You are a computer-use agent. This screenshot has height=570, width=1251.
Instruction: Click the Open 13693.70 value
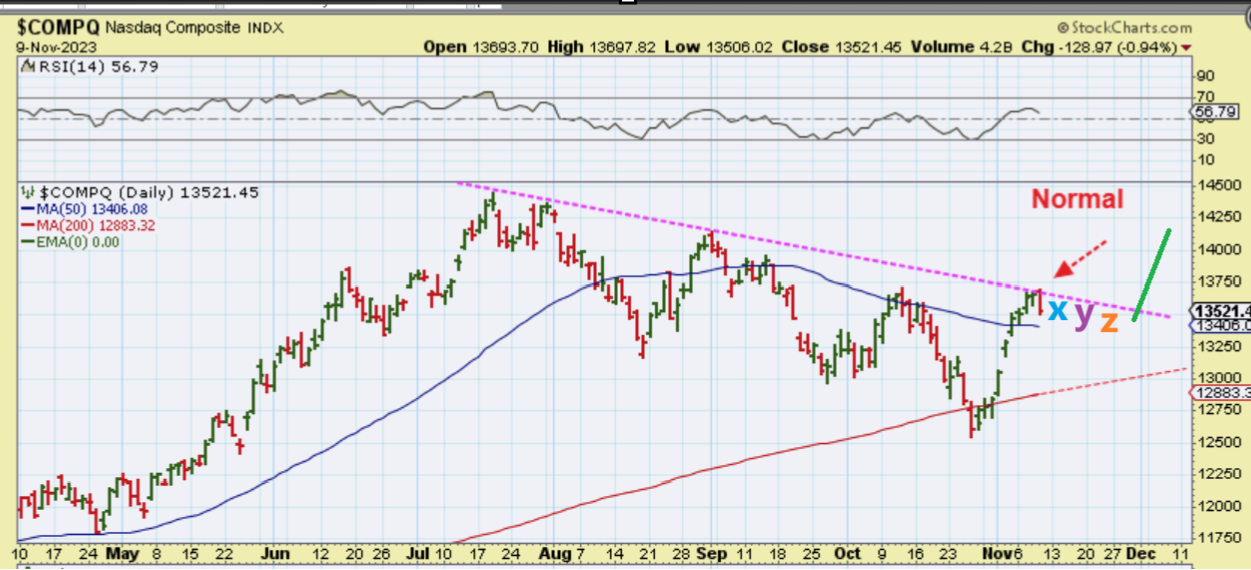pos(480,47)
